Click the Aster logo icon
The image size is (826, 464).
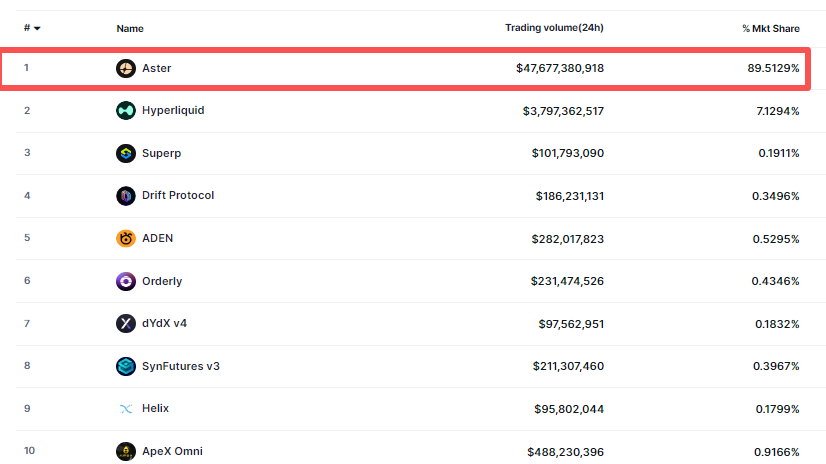tap(125, 68)
